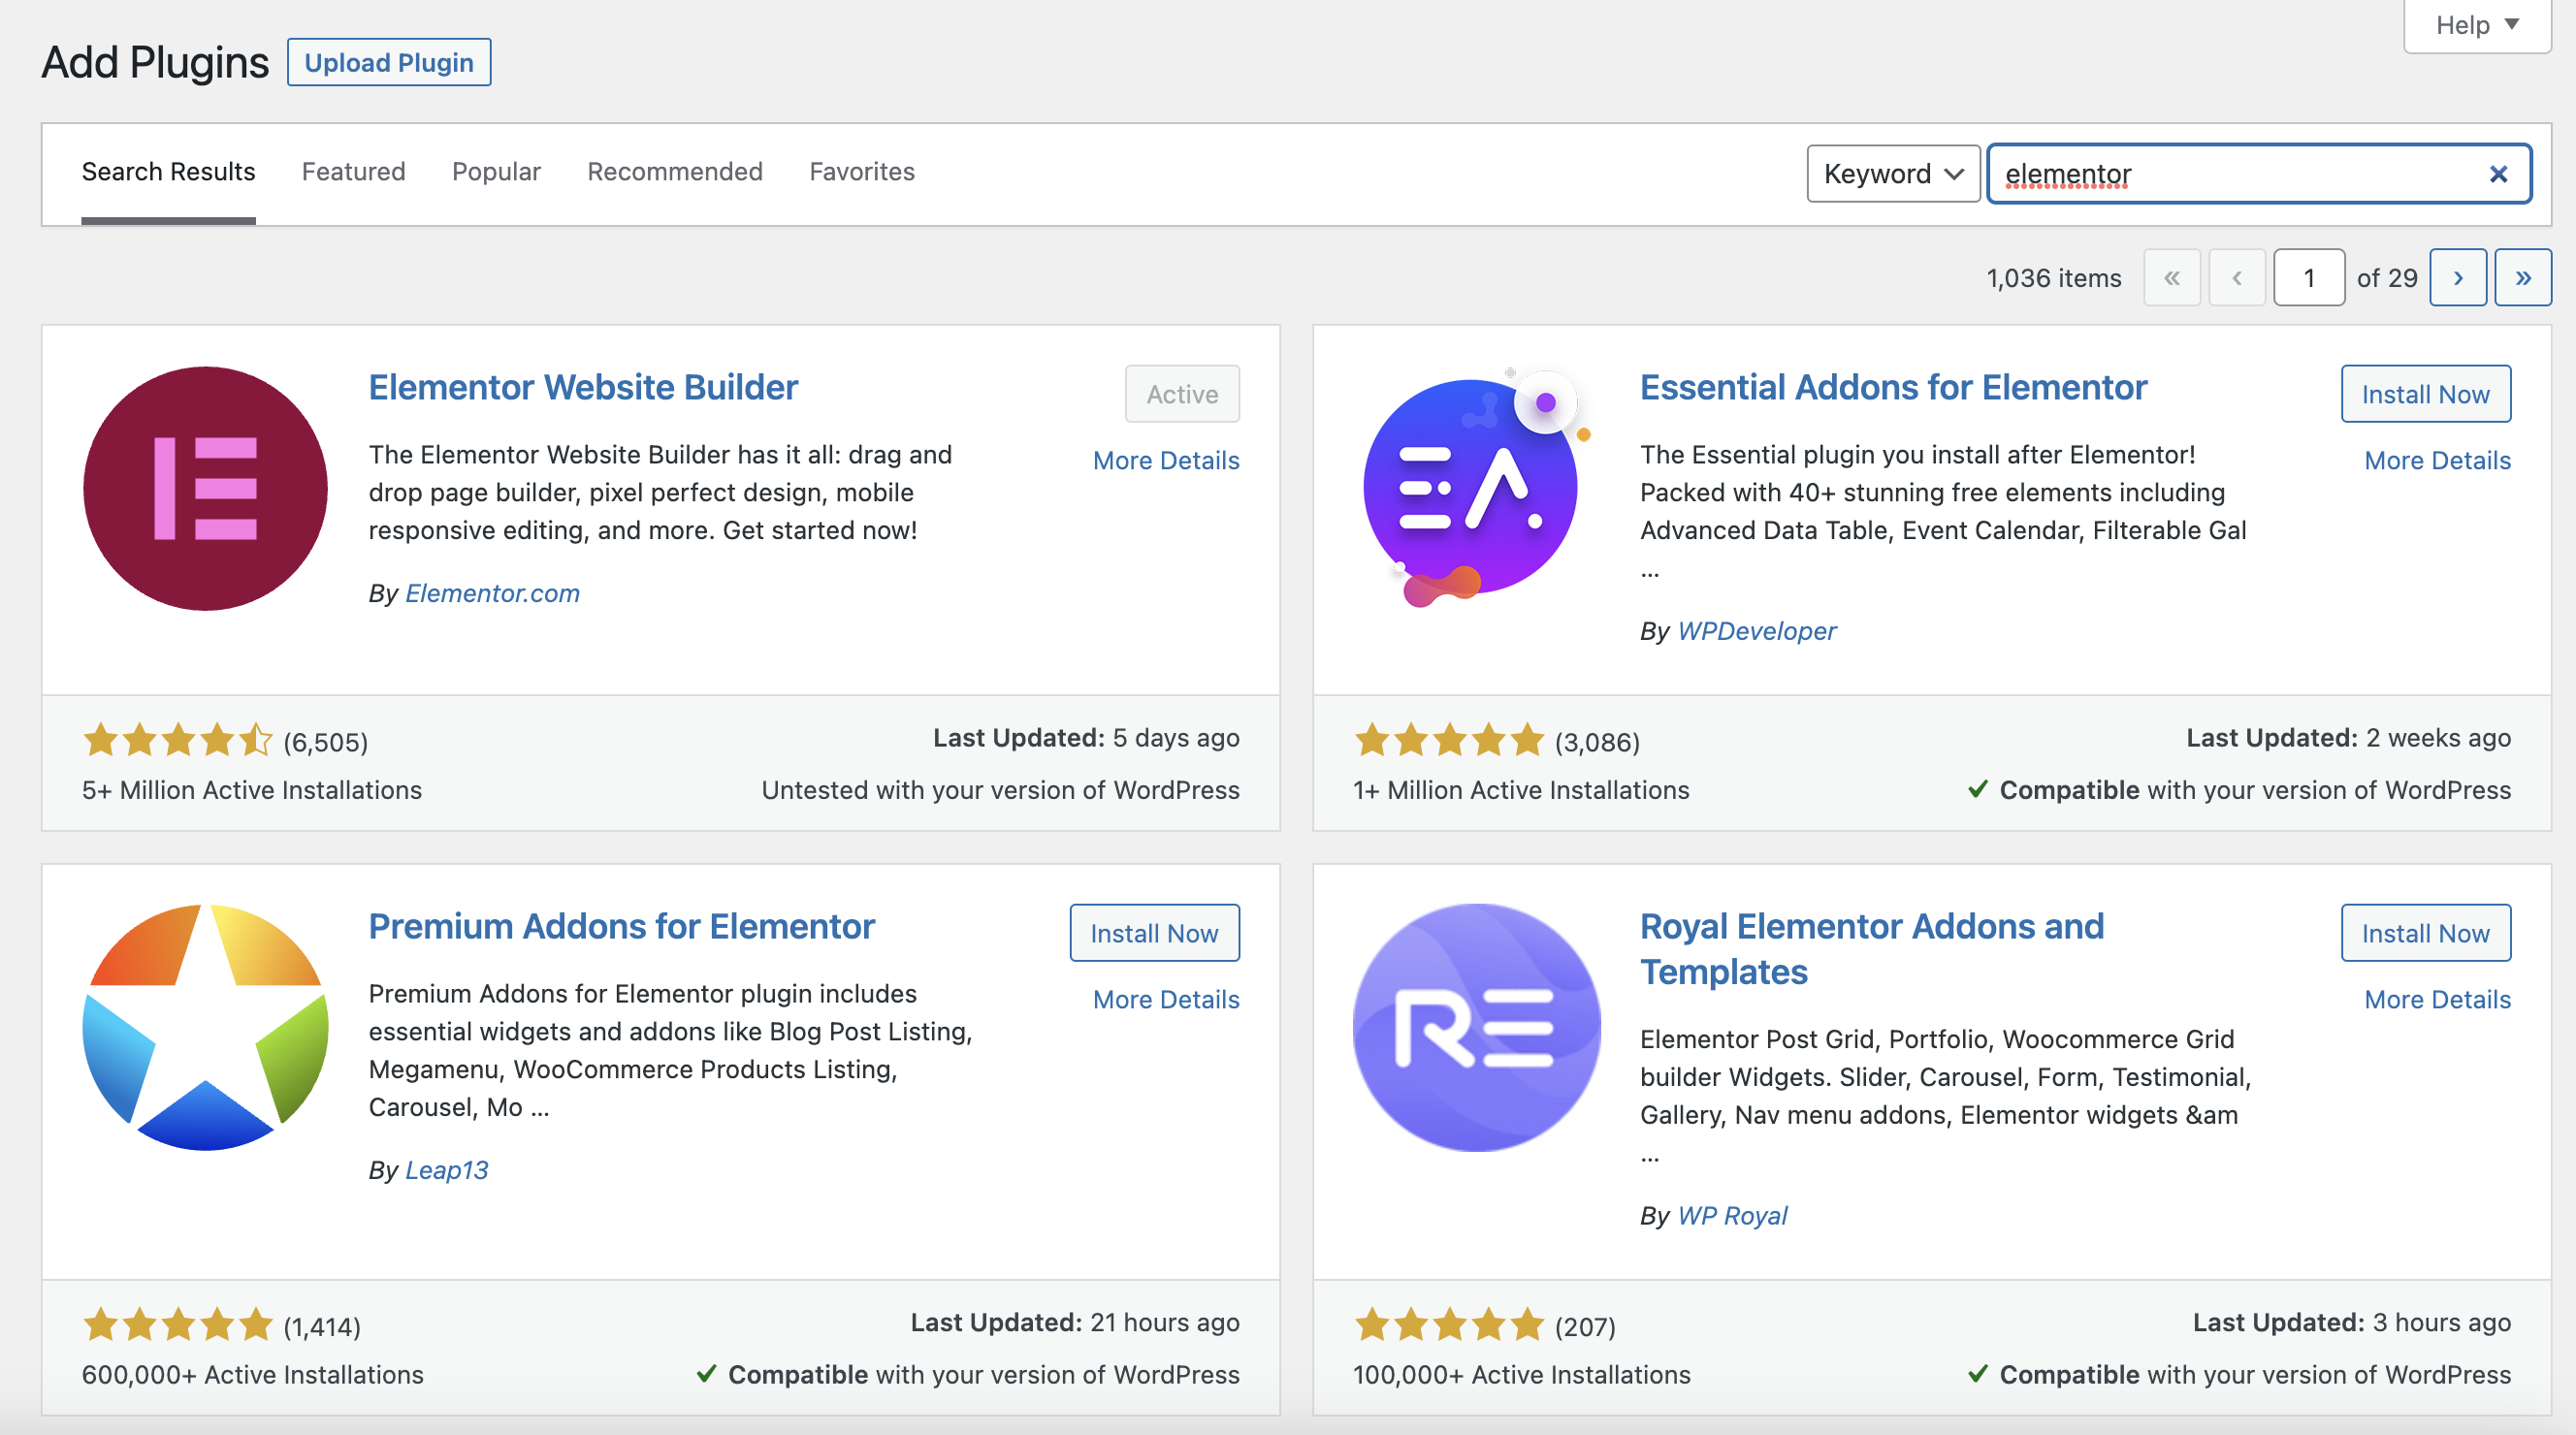Click the Elementor Website Builder logo icon
This screenshot has width=2576, height=1435.
click(x=205, y=488)
